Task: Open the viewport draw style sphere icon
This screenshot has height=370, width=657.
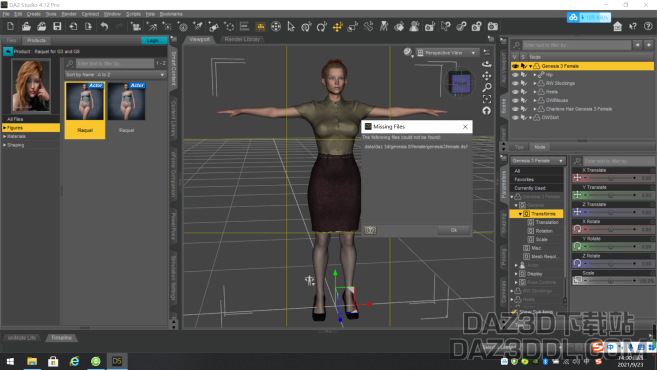Action: pyautogui.click(x=408, y=52)
